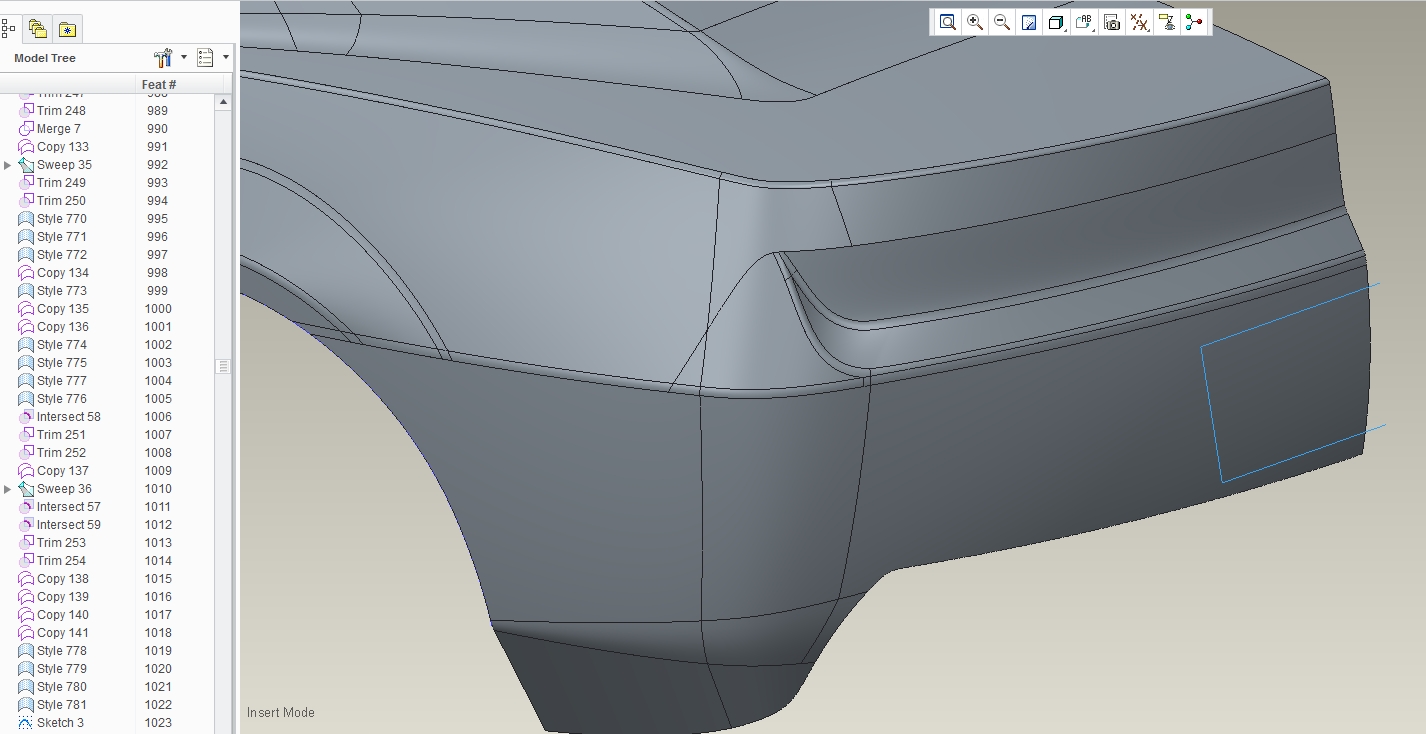Select the Style 774 feature
The width and height of the screenshot is (1426, 734).
pyautogui.click(x=53, y=345)
